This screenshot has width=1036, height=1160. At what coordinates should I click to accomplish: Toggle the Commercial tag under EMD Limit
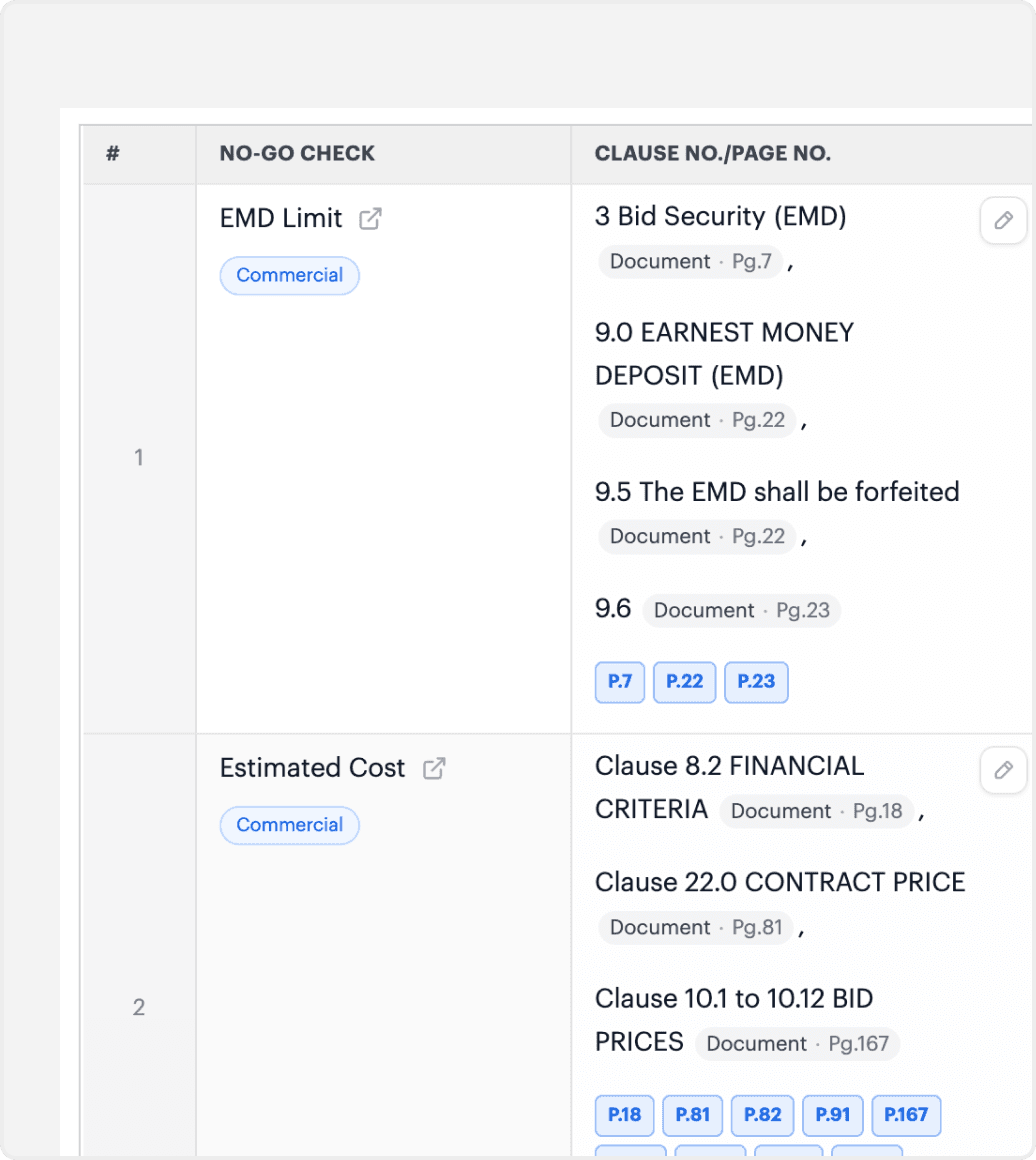coord(289,276)
